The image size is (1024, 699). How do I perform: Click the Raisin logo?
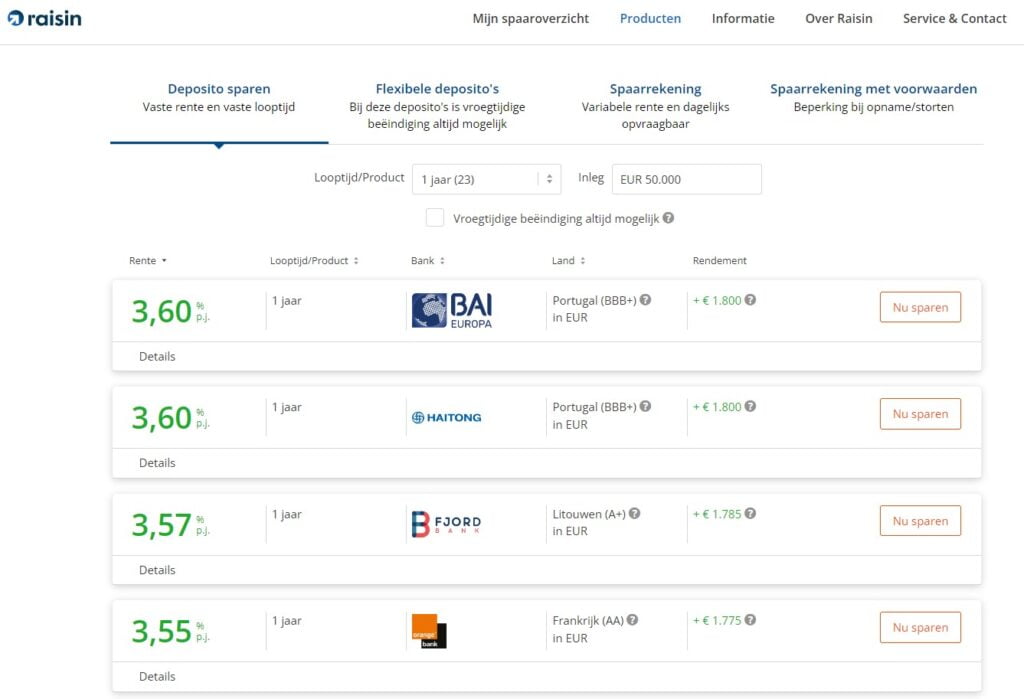click(45, 18)
